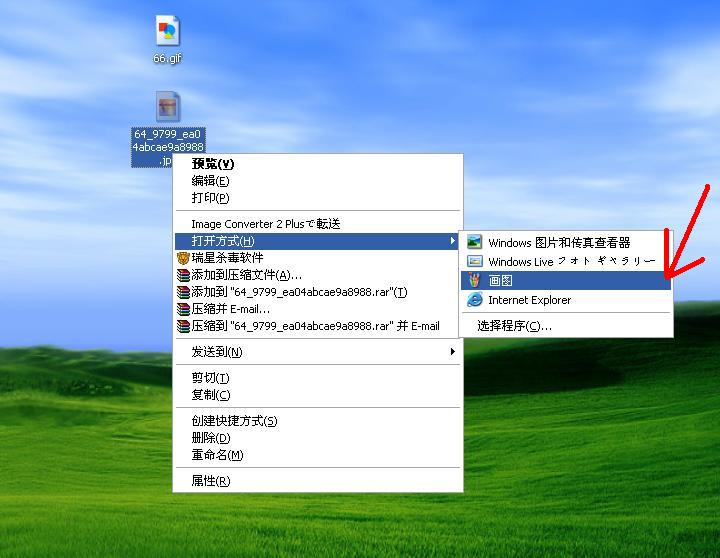Click the 64_9799_ea04abcae9a8988.jpg file name label
Image resolution: width=720 pixels, height=558 pixels.
coord(168,147)
